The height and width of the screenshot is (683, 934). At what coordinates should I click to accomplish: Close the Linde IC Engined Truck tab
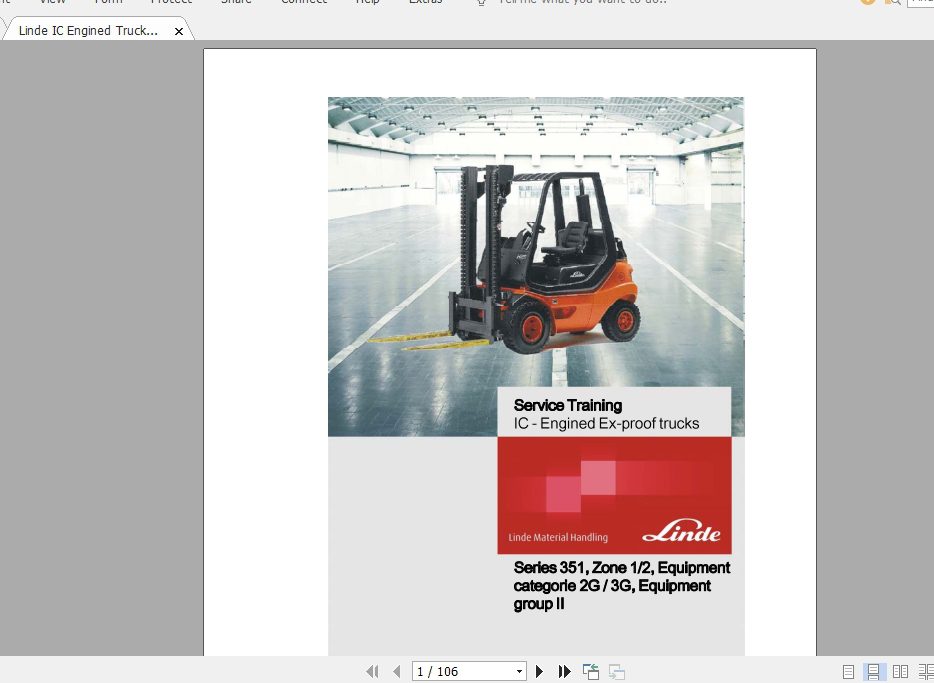click(x=179, y=32)
